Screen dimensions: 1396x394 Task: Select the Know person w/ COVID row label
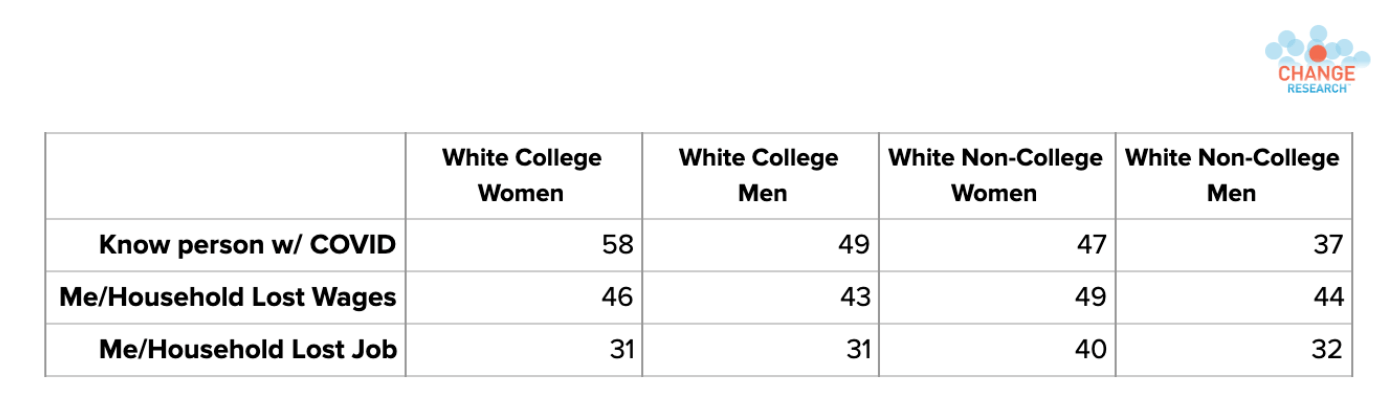click(x=248, y=245)
